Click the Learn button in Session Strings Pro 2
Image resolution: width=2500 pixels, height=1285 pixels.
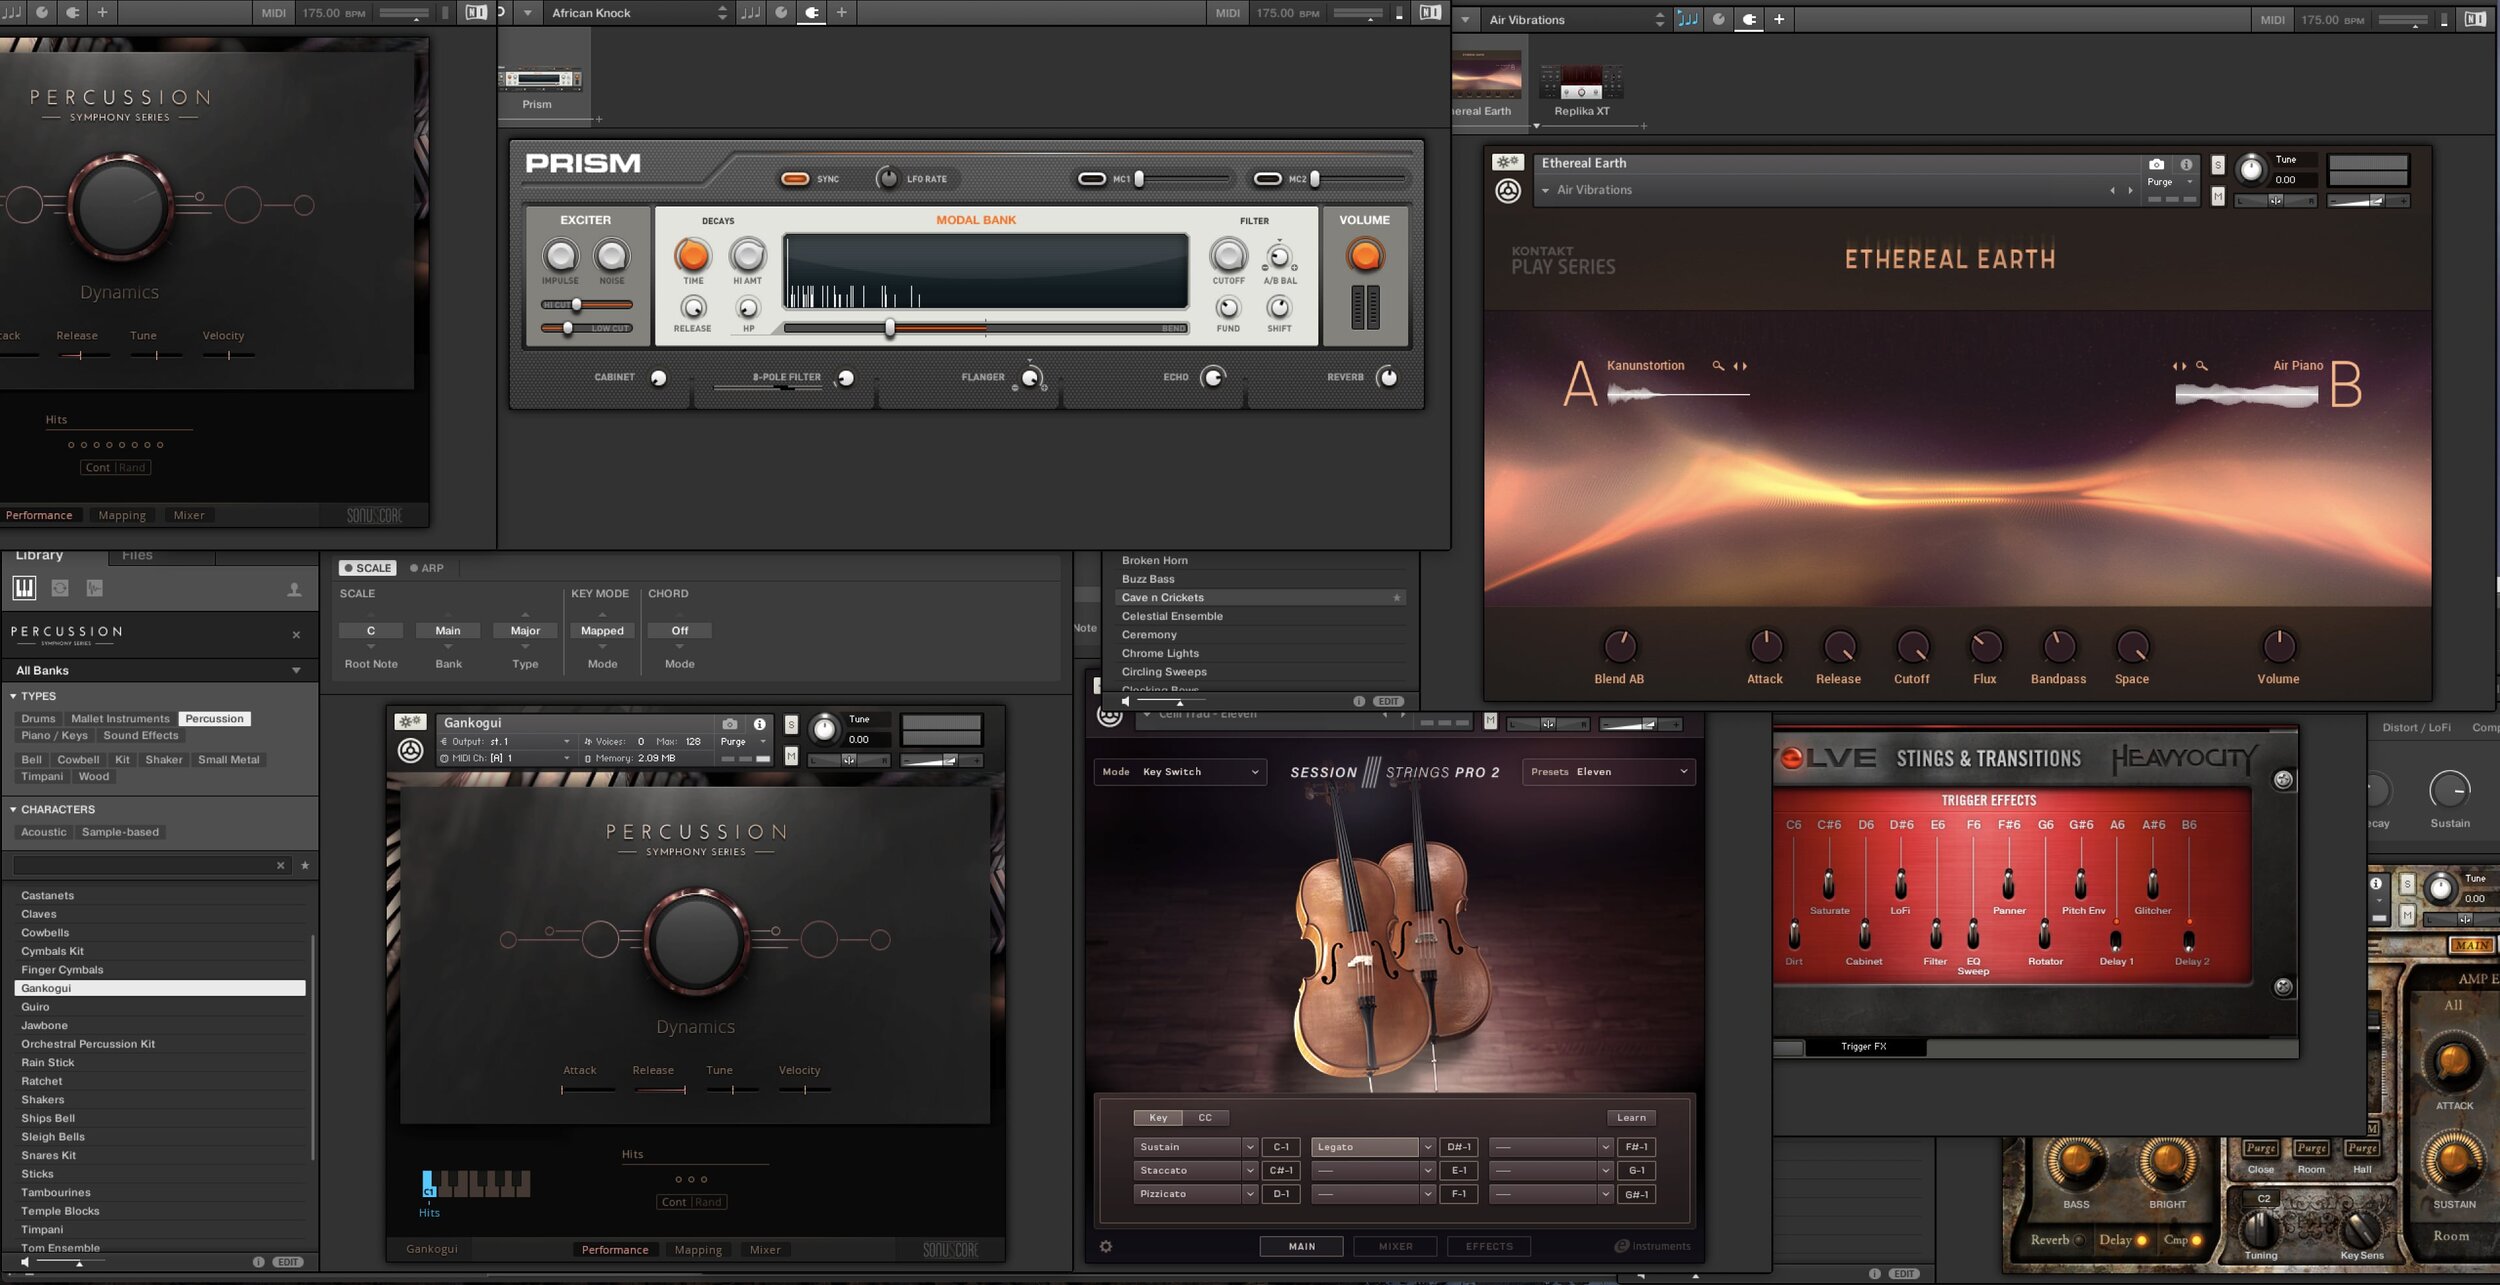(1632, 1117)
